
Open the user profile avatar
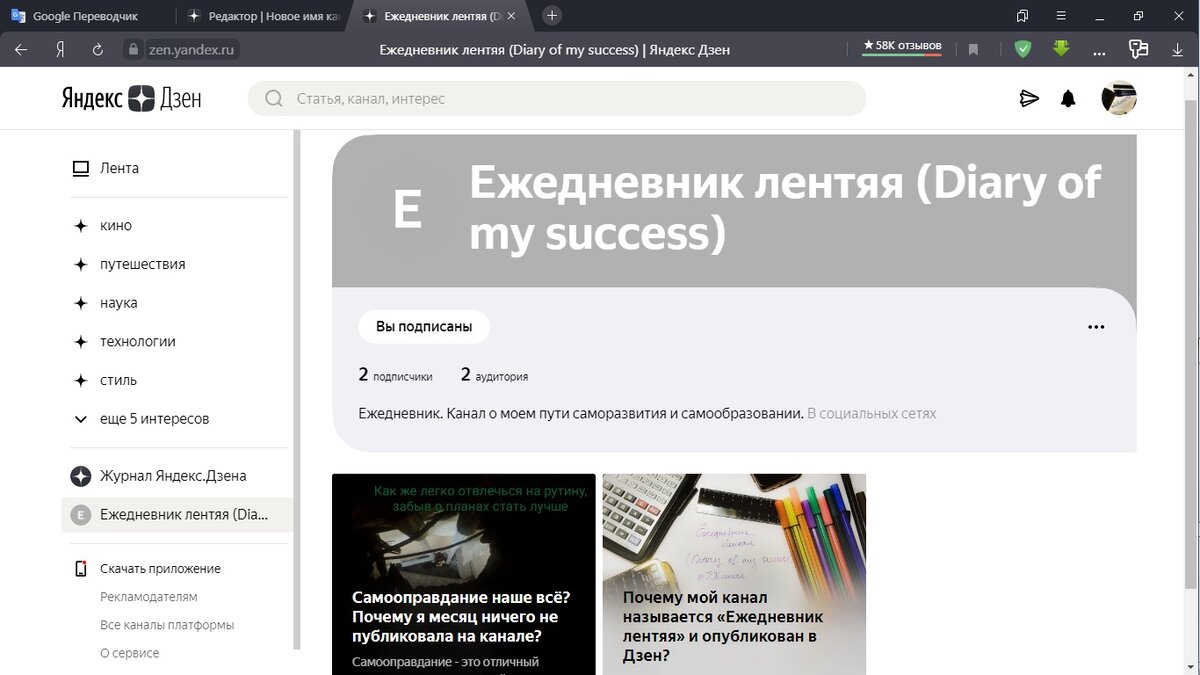(1119, 98)
